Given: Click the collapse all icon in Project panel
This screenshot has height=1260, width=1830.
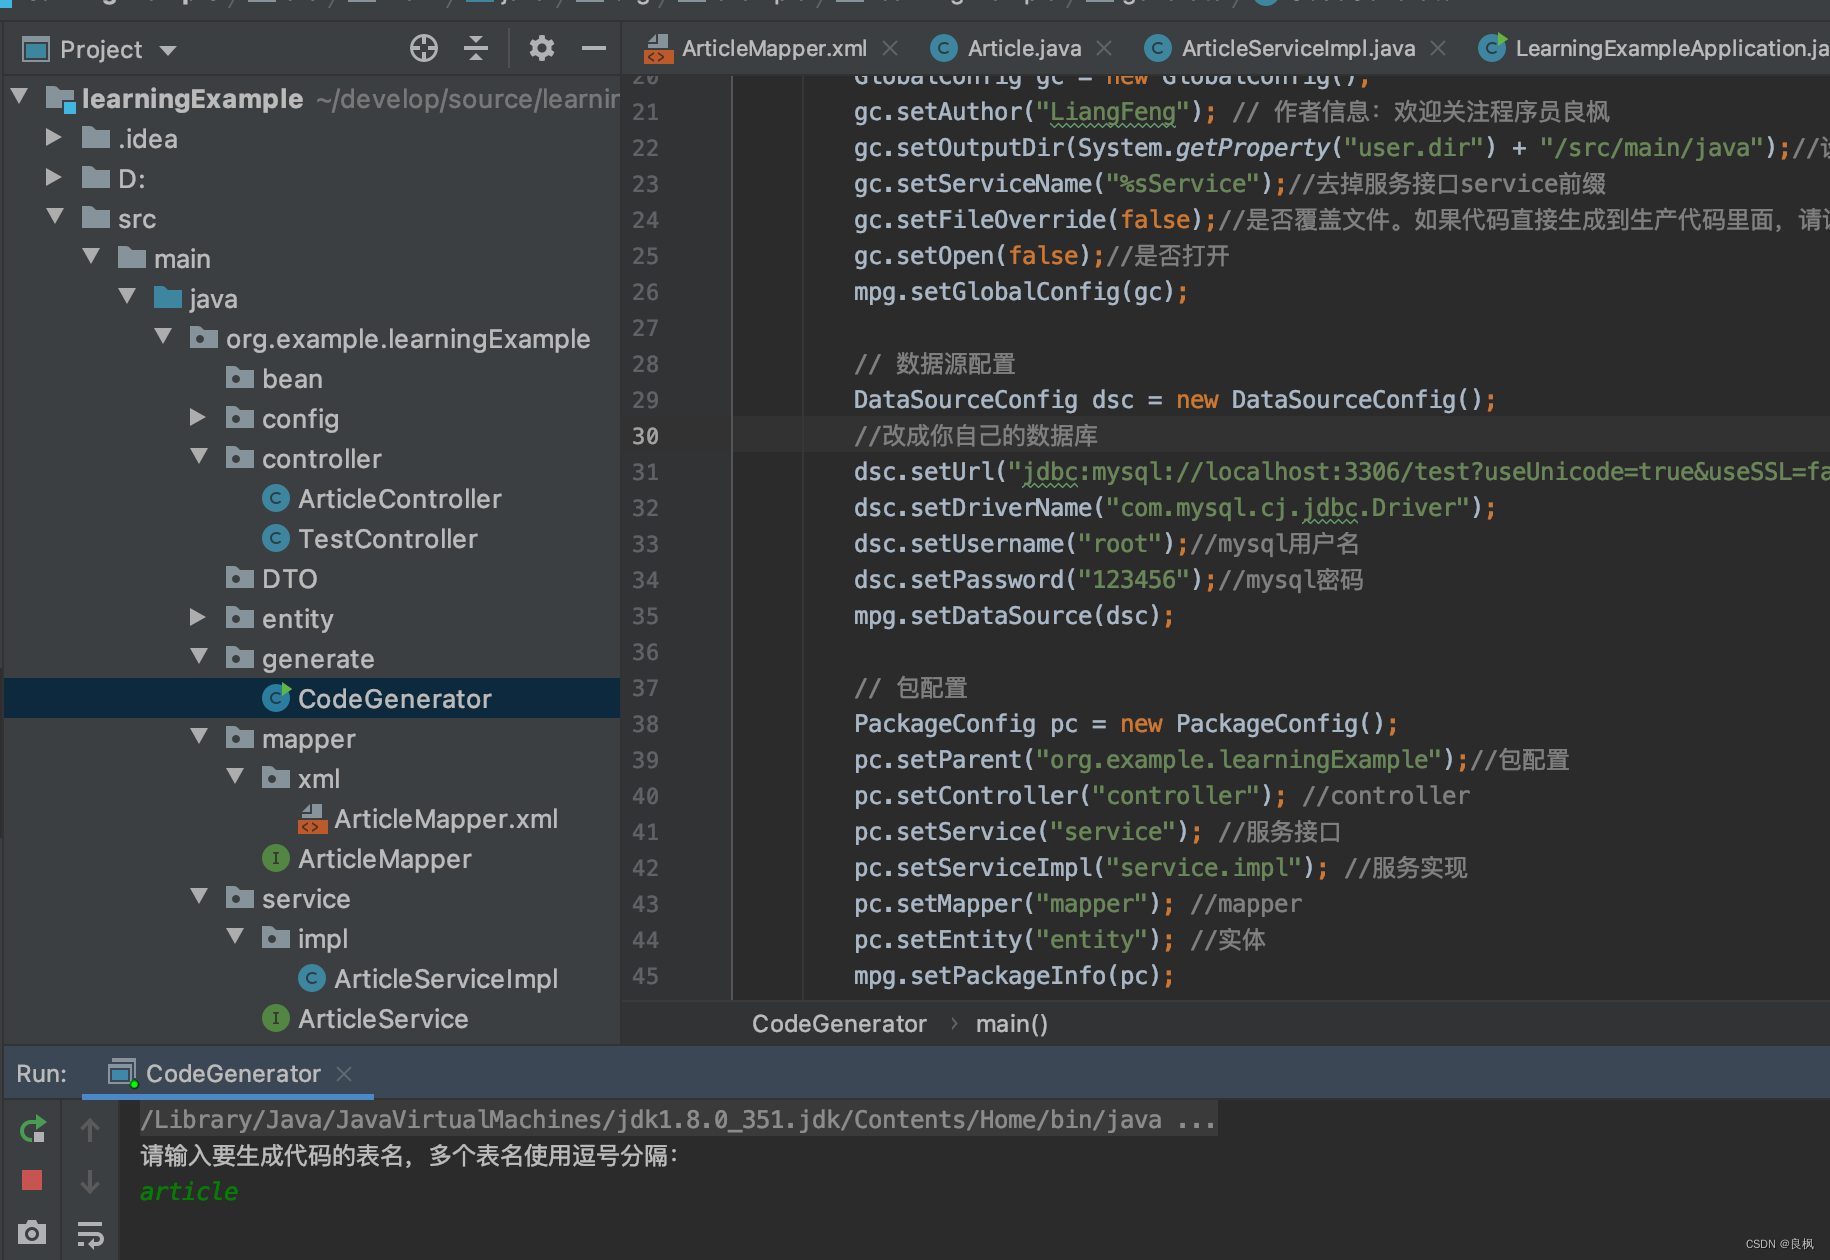Looking at the screenshot, I should click(x=476, y=48).
